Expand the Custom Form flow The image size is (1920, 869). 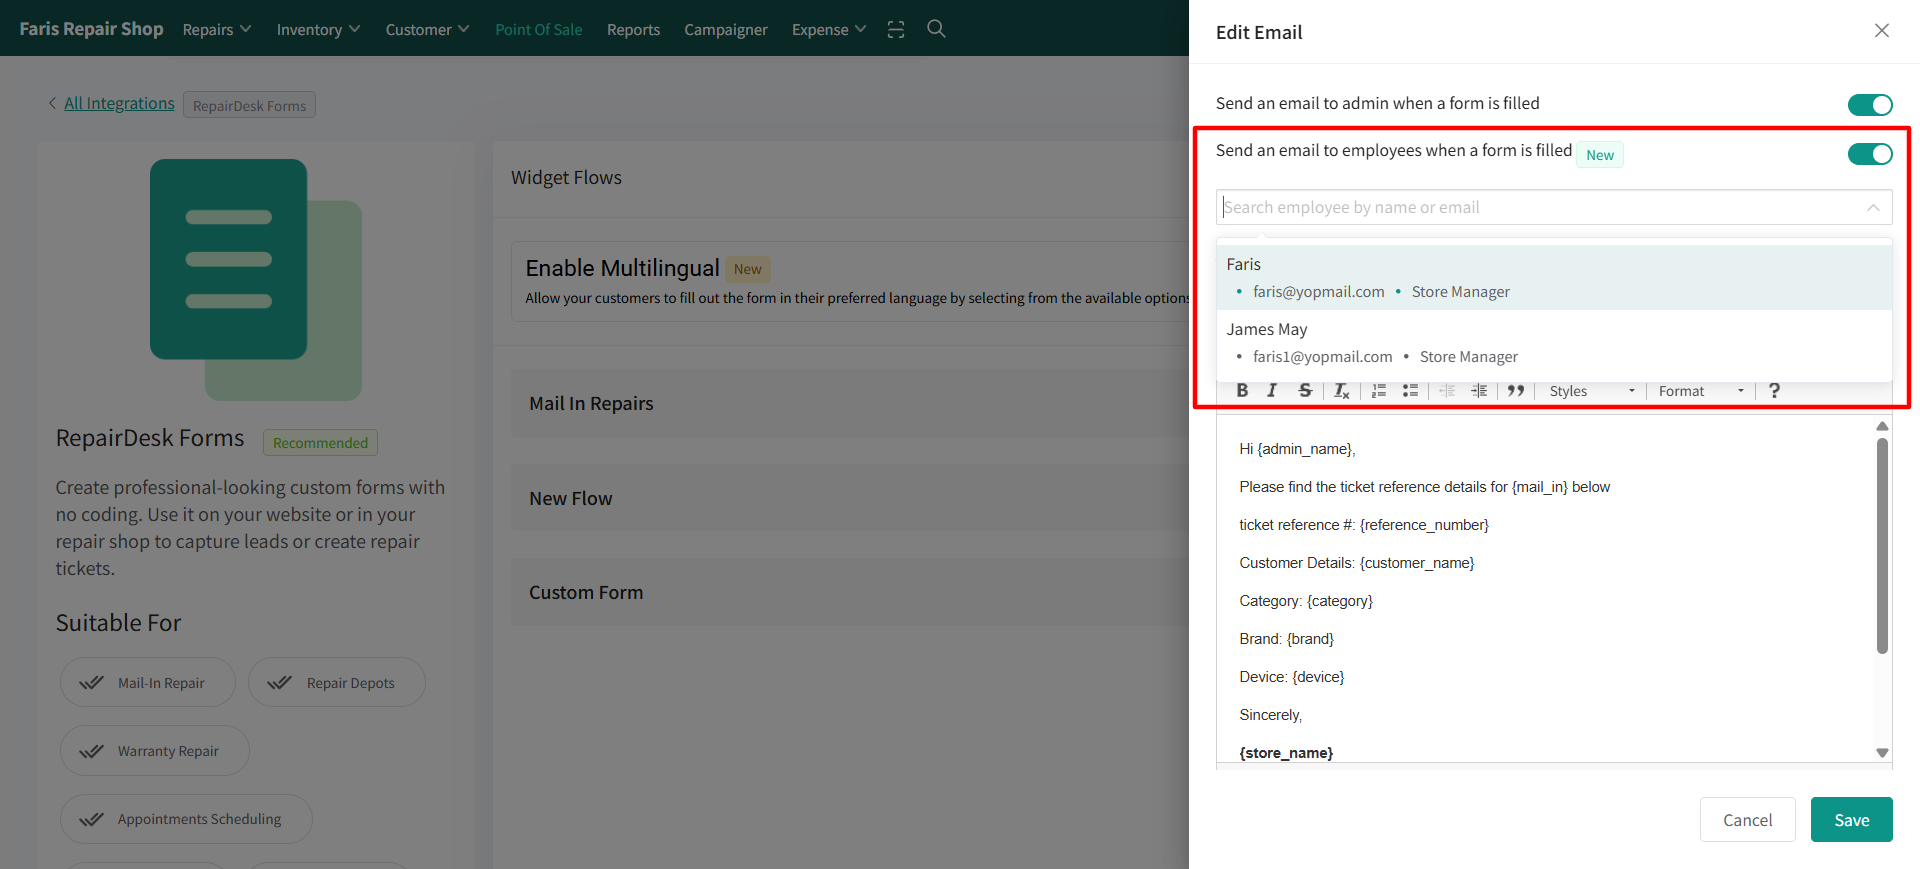click(850, 592)
